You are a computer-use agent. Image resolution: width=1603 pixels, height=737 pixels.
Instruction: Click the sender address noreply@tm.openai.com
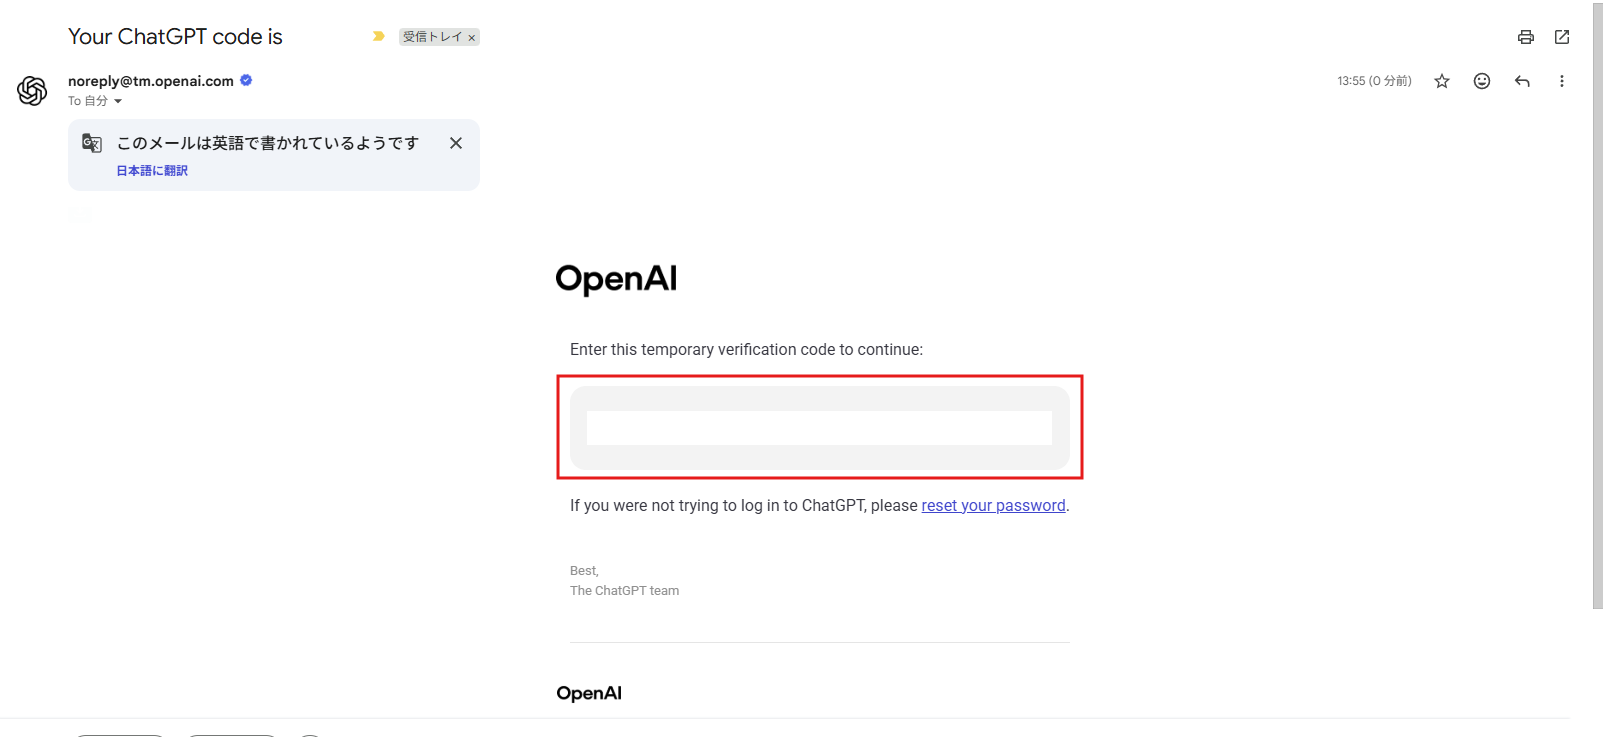pyautogui.click(x=150, y=81)
